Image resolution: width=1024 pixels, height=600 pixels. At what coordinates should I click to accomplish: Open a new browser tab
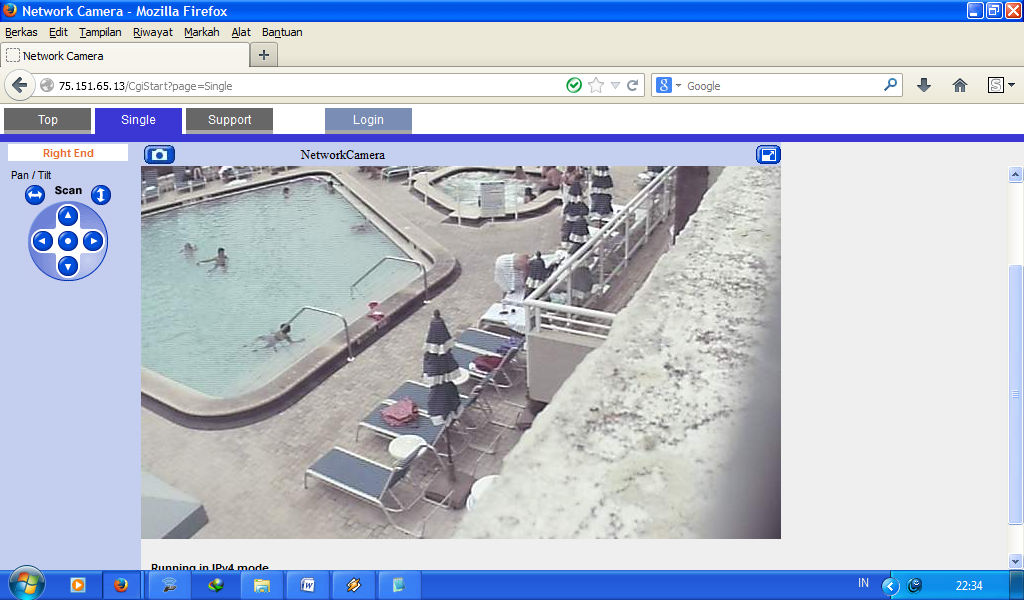click(x=264, y=55)
